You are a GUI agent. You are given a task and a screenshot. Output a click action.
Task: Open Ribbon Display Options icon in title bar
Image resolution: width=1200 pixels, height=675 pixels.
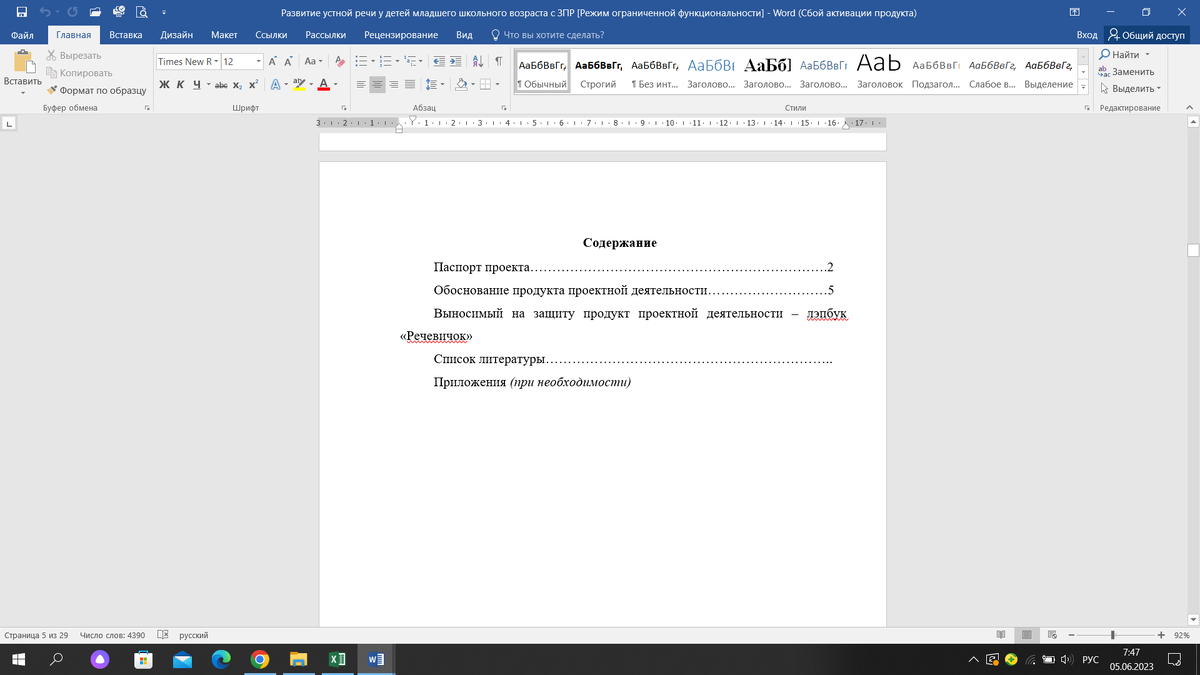coord(1074,12)
